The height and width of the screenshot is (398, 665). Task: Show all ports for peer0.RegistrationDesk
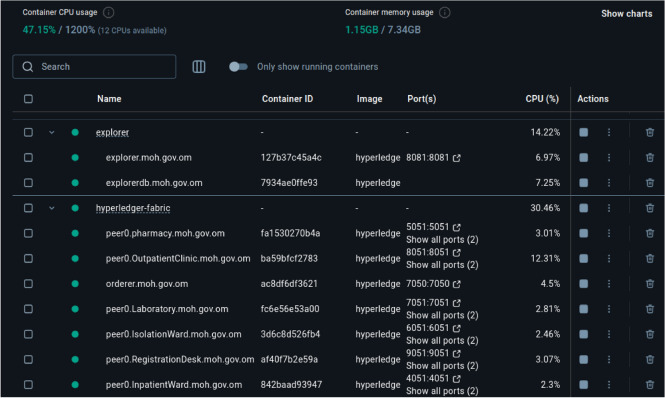[442, 366]
